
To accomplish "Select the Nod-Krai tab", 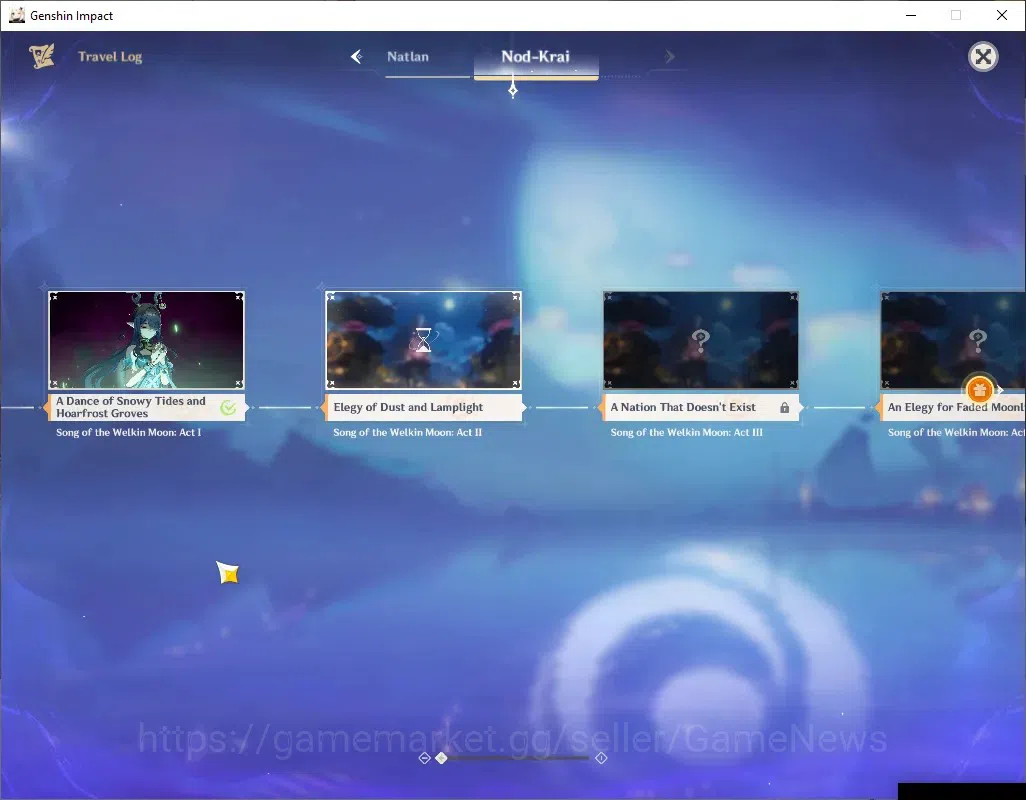I will (535, 57).
